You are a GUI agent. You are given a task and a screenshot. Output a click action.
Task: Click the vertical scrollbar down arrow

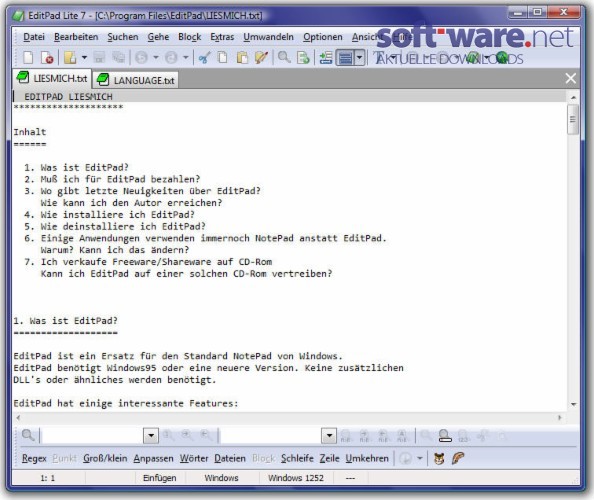coord(573,405)
